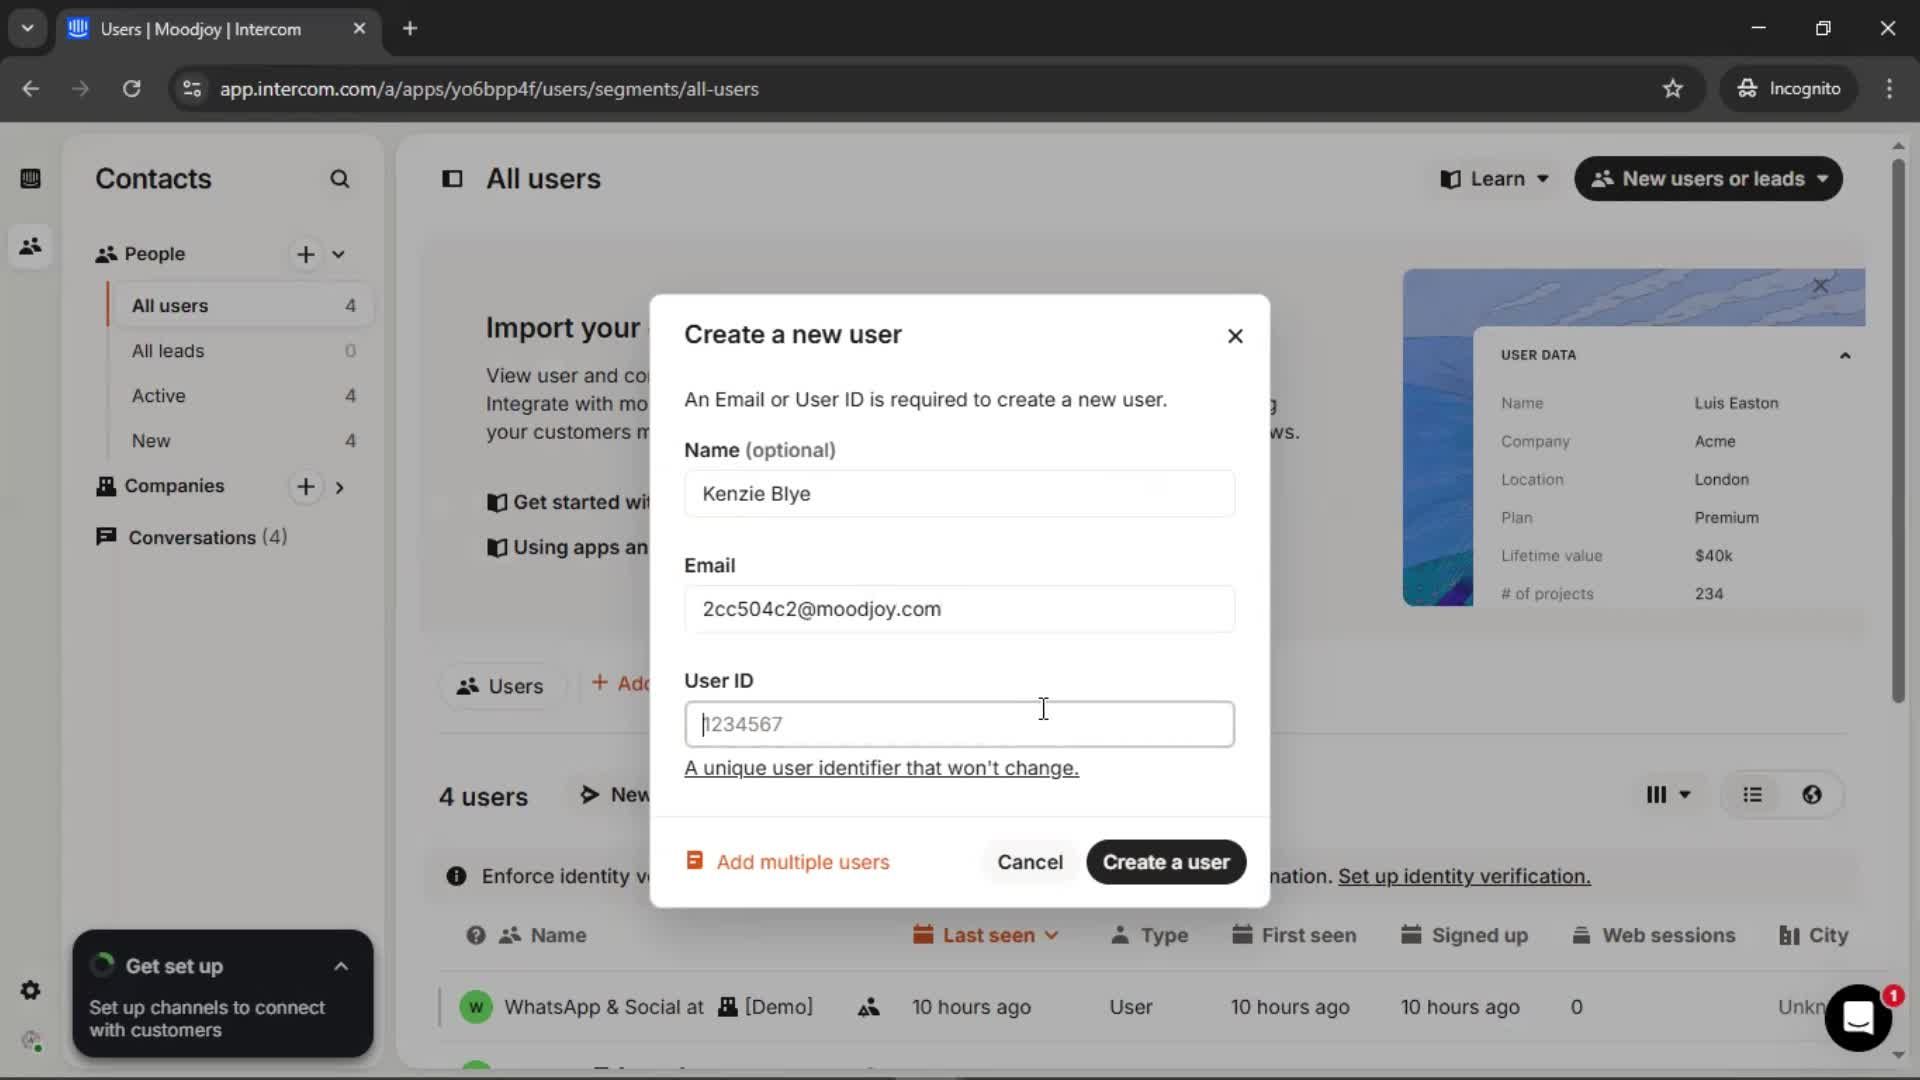Switch to list view icon
This screenshot has width=1920, height=1080.
(1752, 795)
